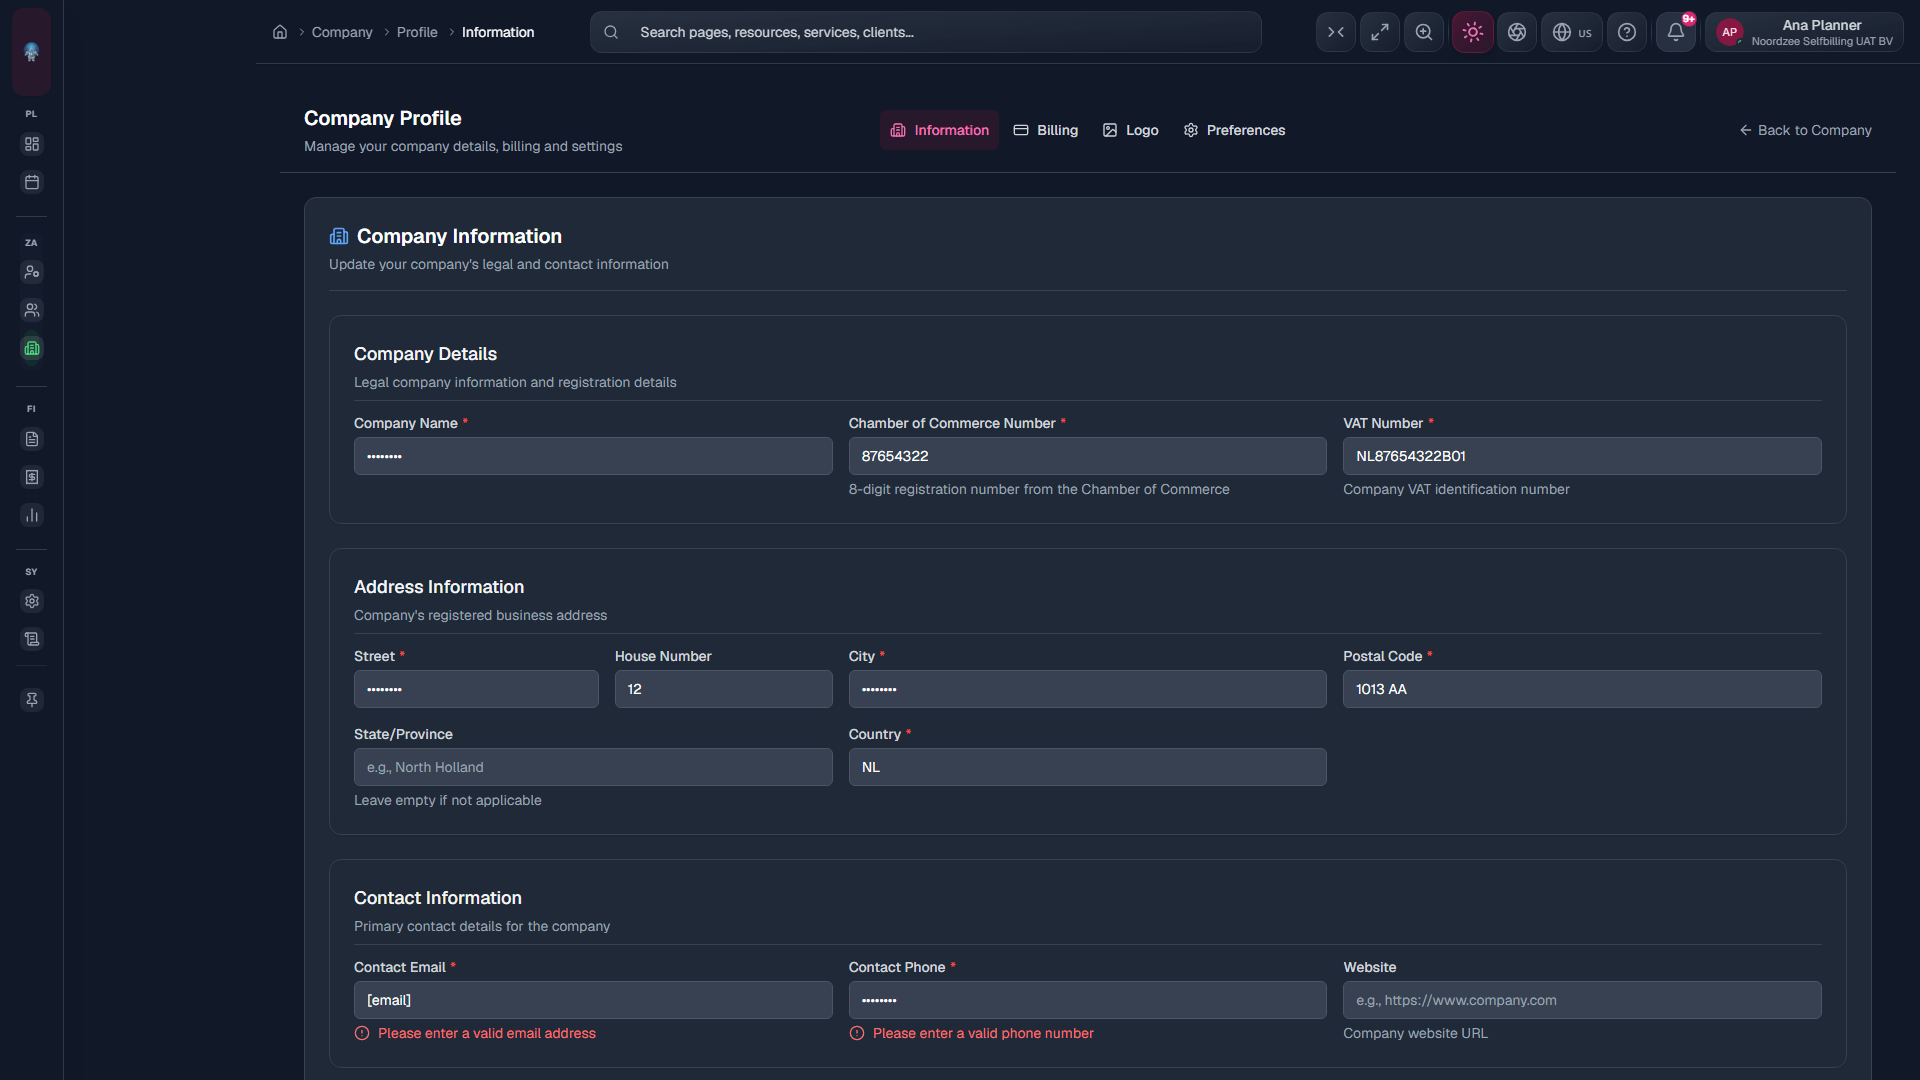1920x1080 pixels.
Task: Open the invoice dollar icon in sidebar
Action: point(32,477)
